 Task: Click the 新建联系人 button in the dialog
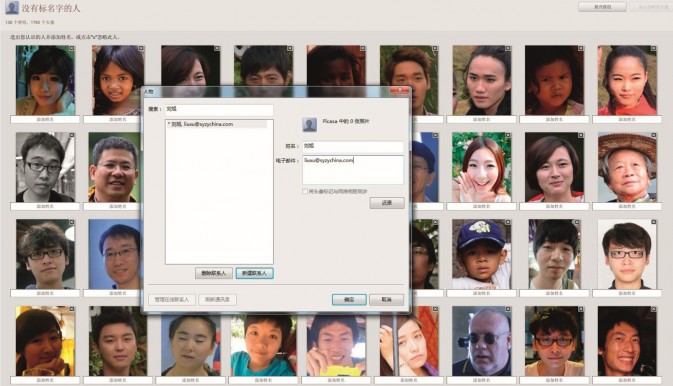tap(254, 274)
